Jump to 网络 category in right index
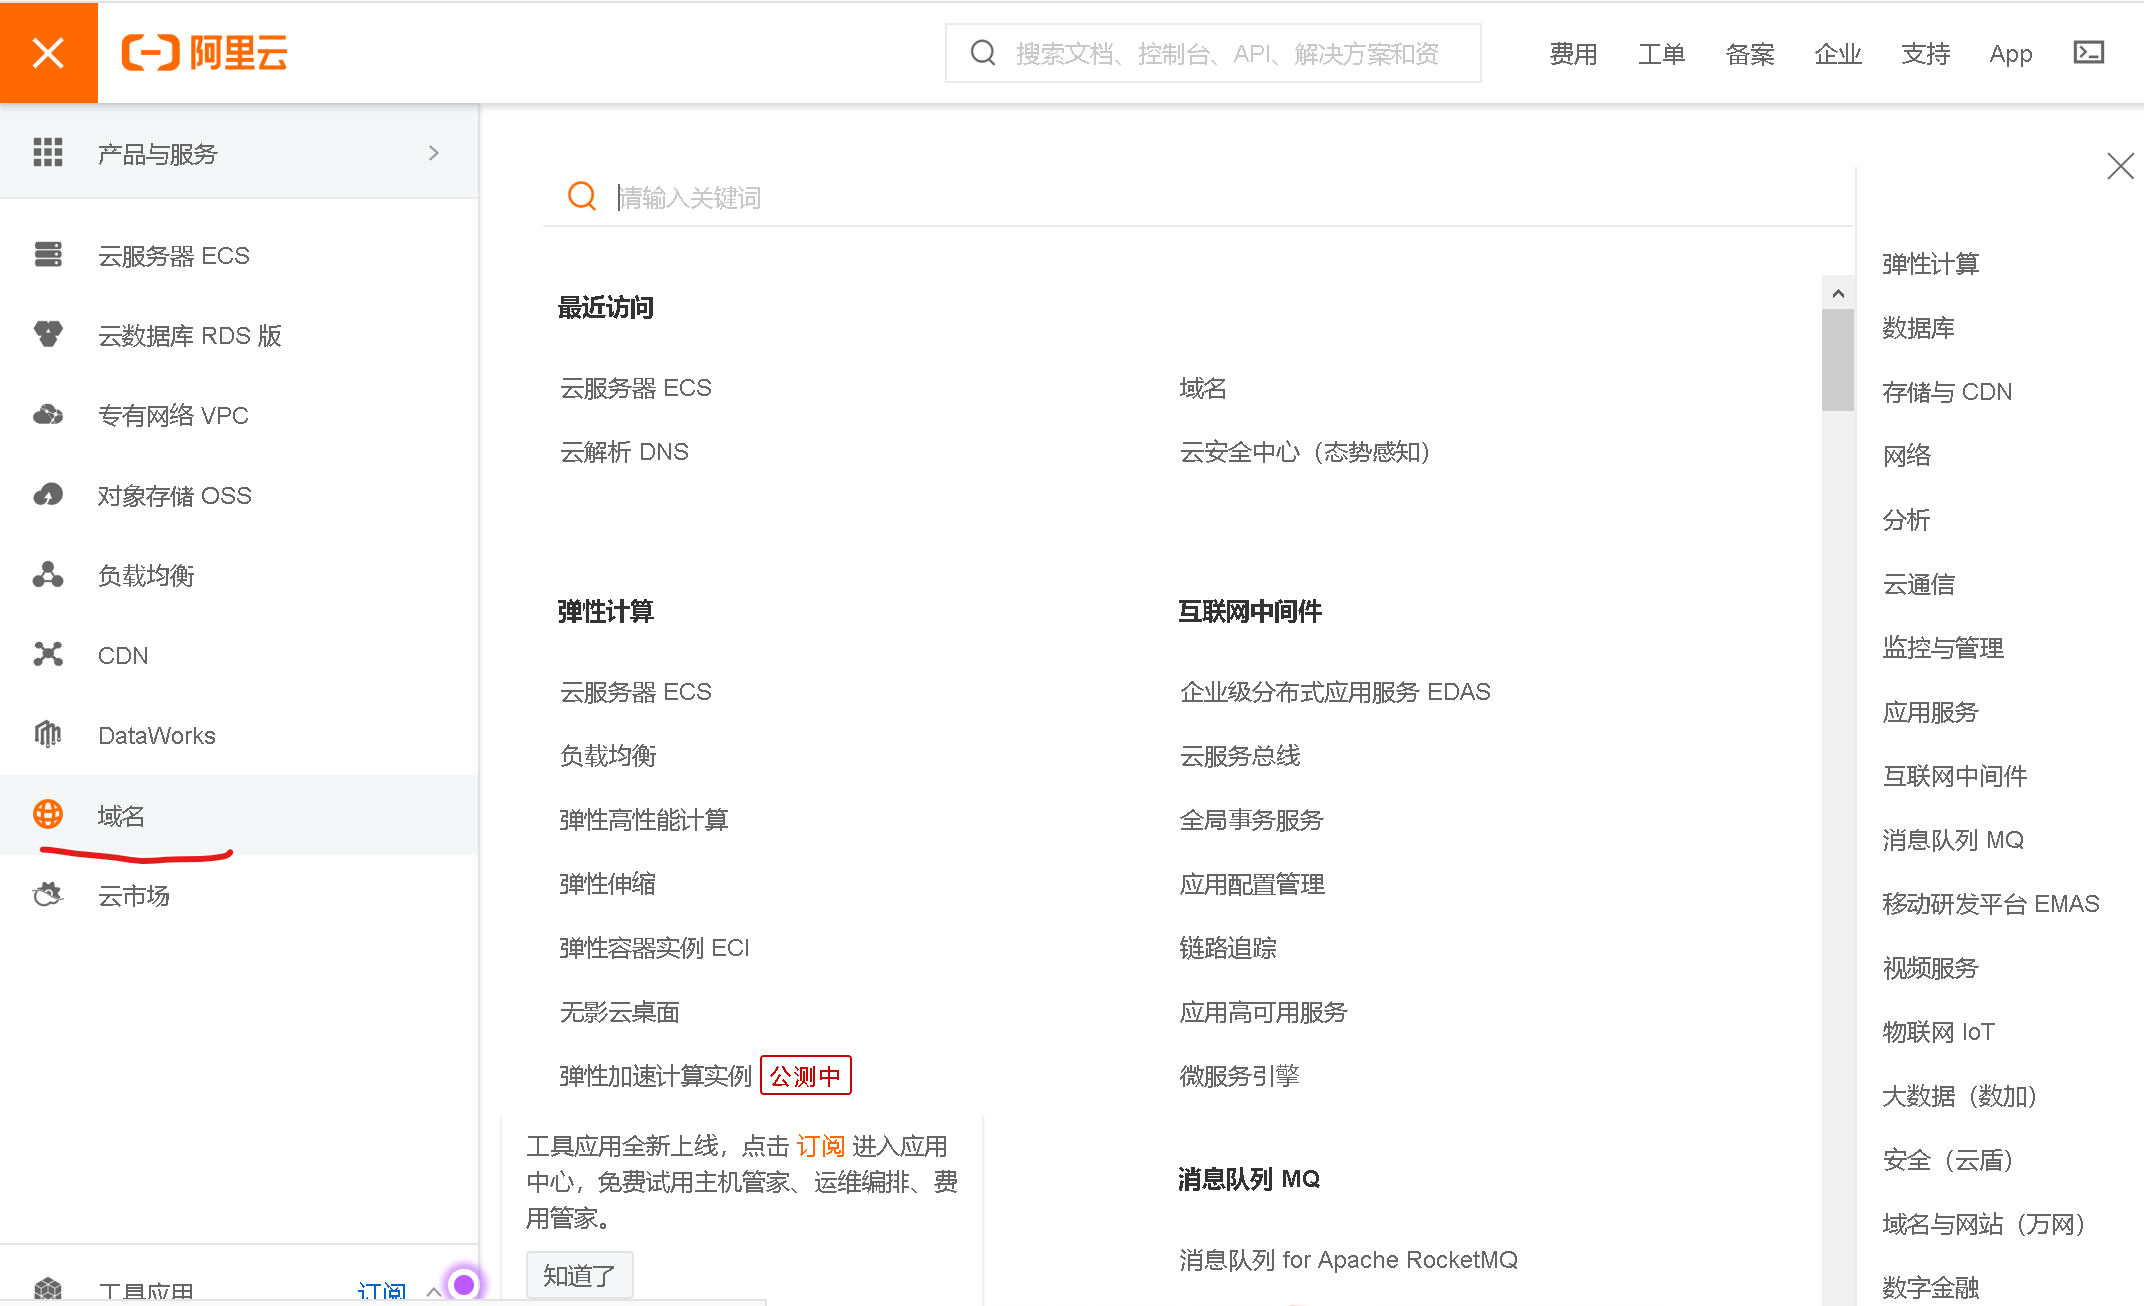 (x=1907, y=456)
